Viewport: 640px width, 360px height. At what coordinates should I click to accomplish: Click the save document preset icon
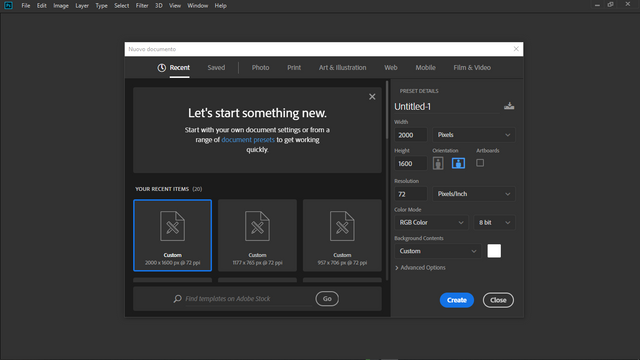point(509,106)
